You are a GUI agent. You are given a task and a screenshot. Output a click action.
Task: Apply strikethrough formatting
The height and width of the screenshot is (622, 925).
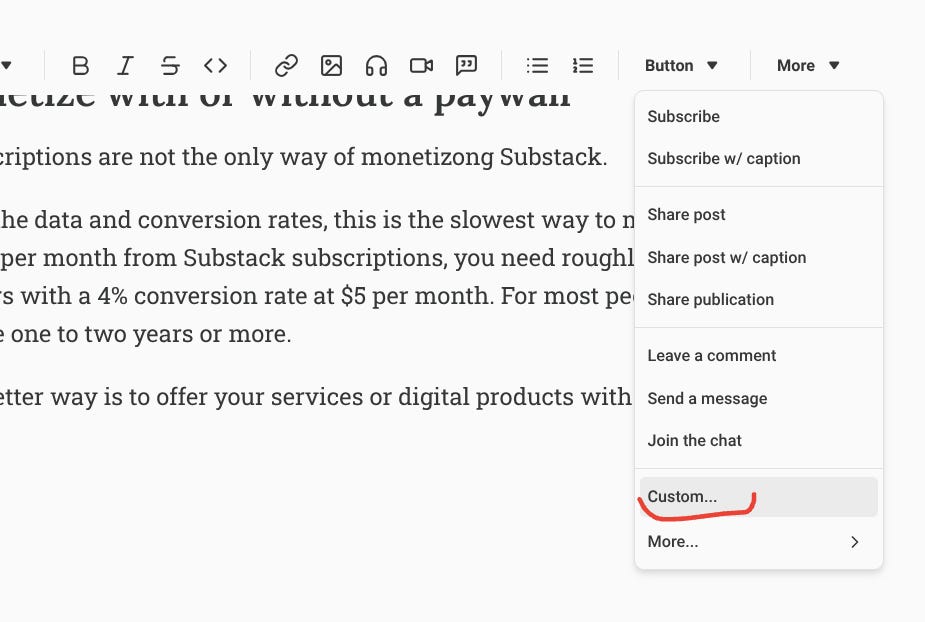[x=170, y=66]
